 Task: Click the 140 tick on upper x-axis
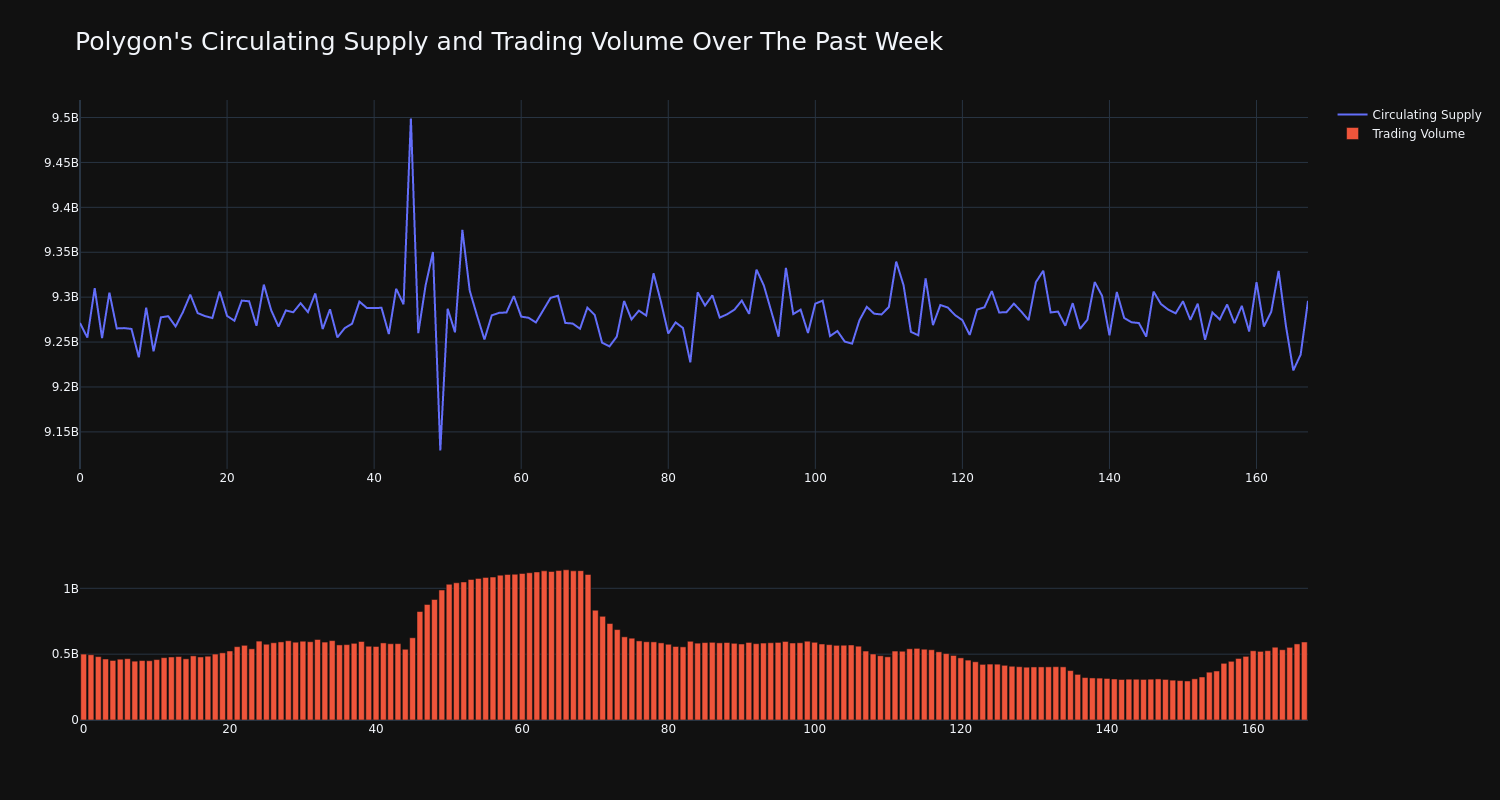pos(1109,478)
